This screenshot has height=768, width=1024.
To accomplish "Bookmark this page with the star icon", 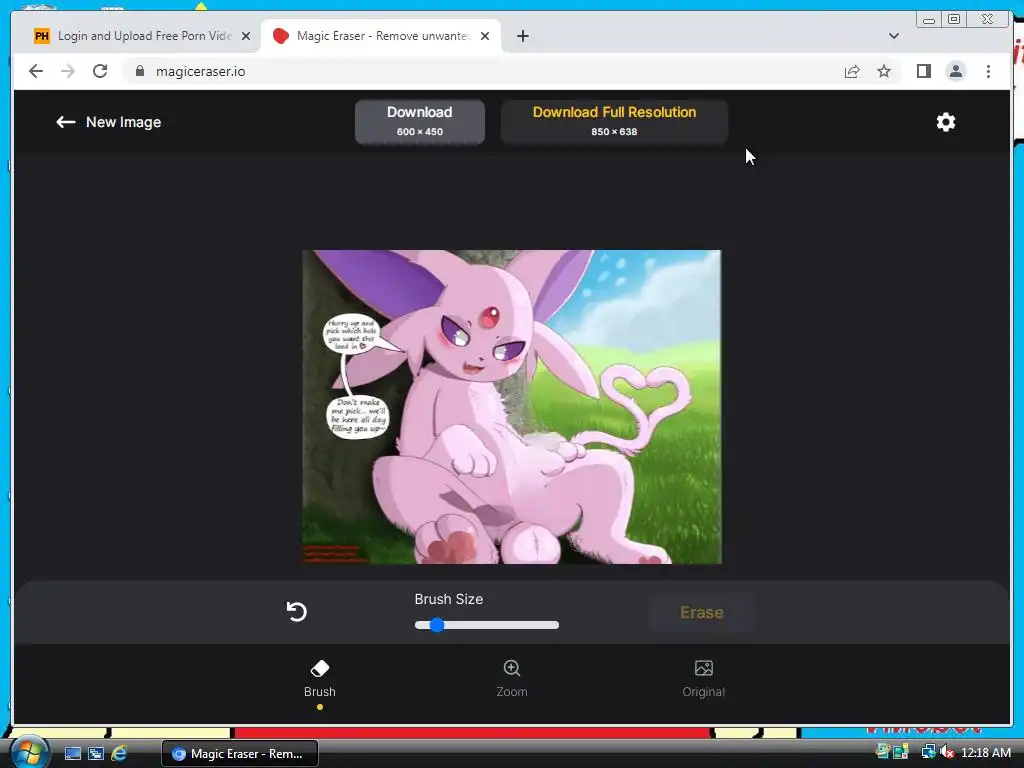I will pos(884,71).
